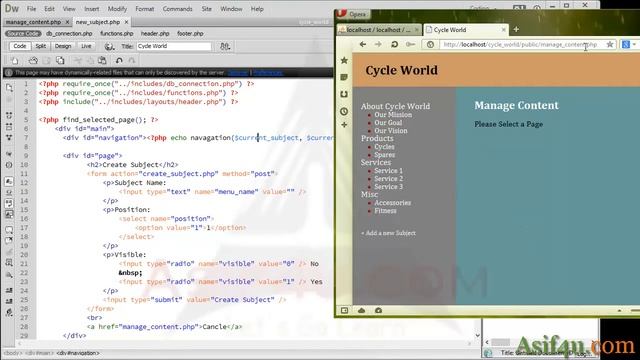Click the Open file icon in Dreamweaver toolbar

(x=33, y=60)
